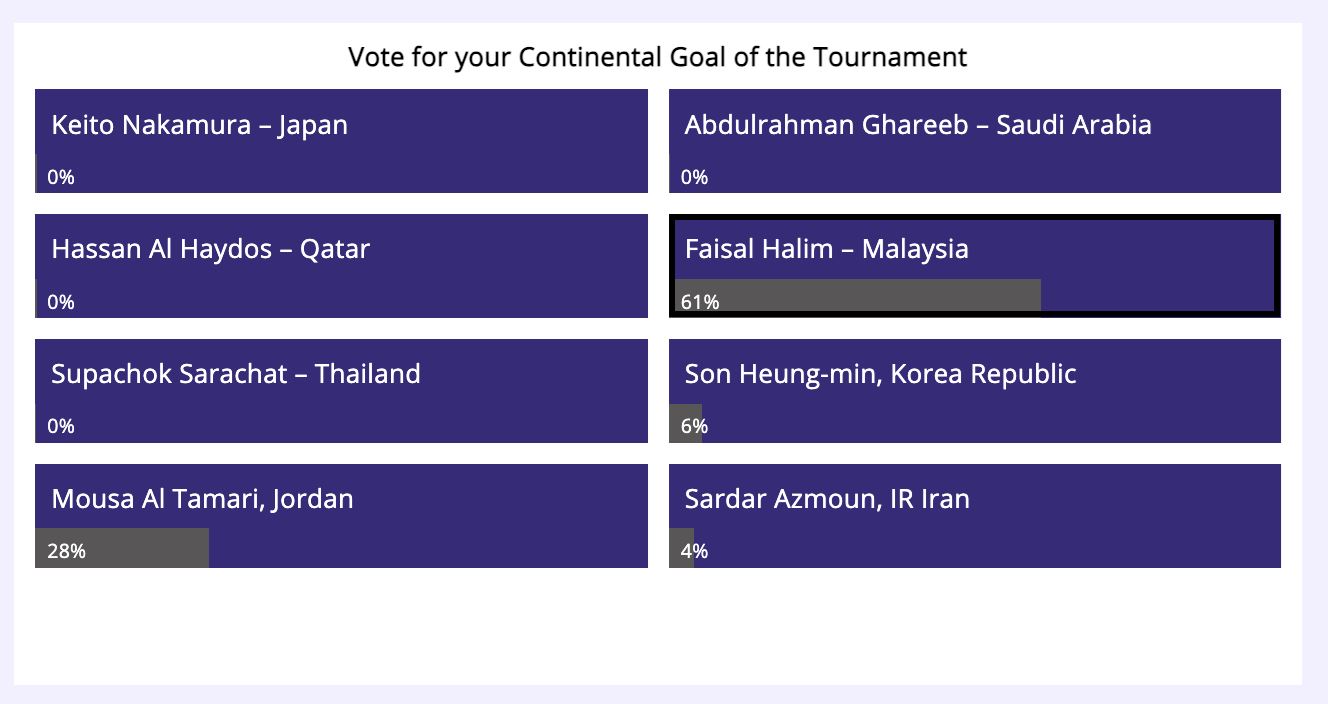This screenshot has width=1328, height=704.
Task: Click the name text Son Heung-min, Korea Republic
Action: point(880,374)
